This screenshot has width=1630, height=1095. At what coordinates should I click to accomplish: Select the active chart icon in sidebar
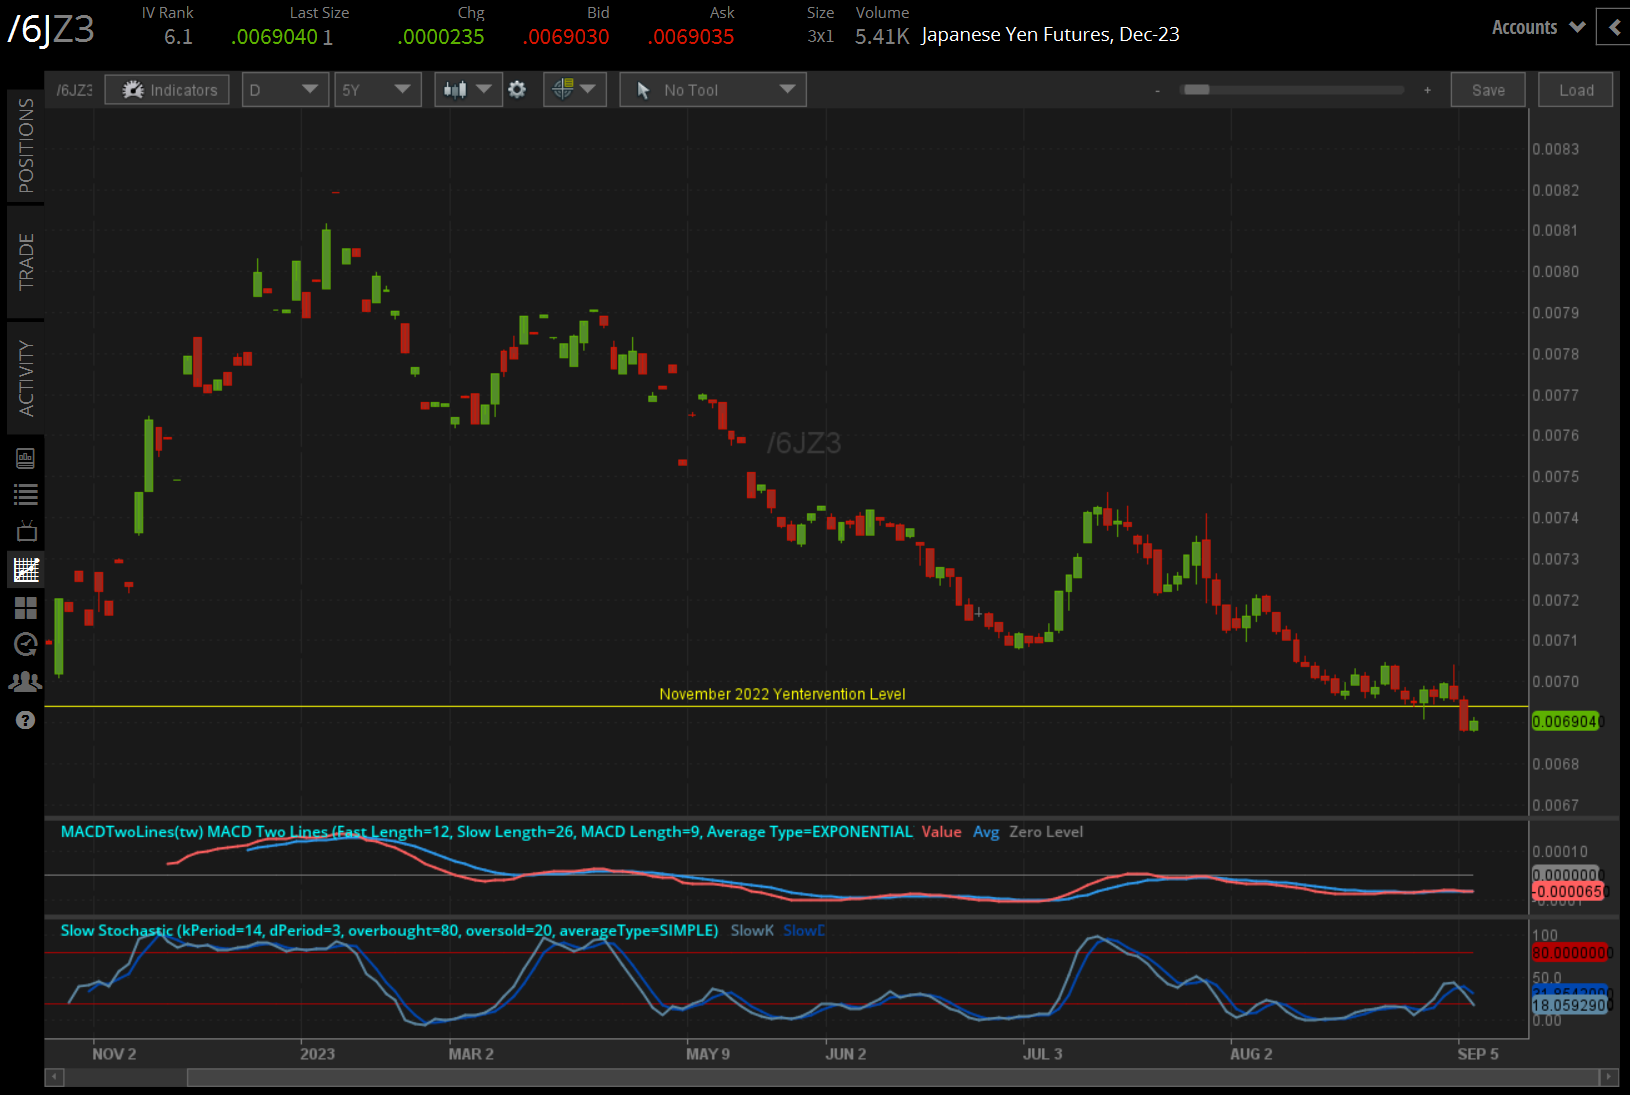coord(26,570)
